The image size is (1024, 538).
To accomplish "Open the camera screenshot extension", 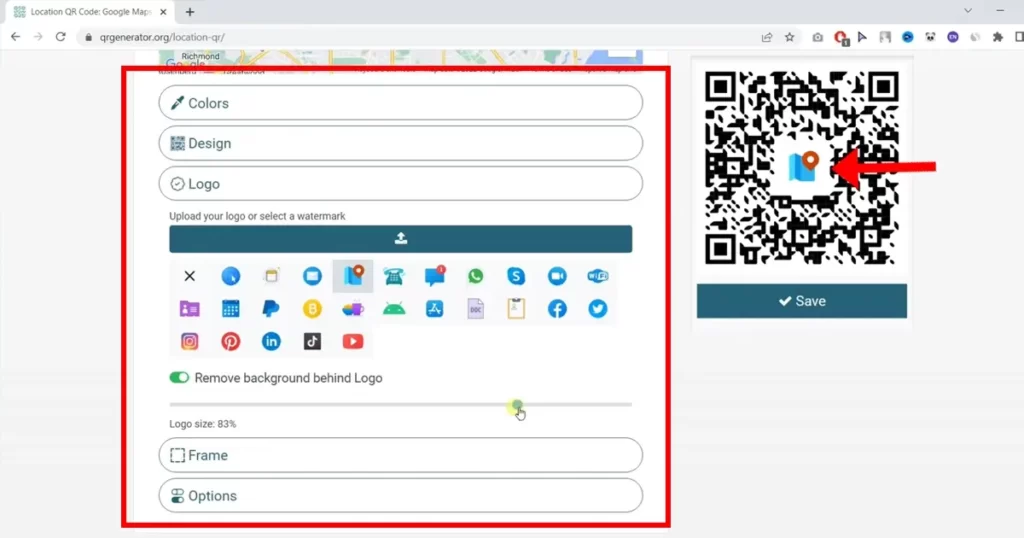I will [818, 37].
